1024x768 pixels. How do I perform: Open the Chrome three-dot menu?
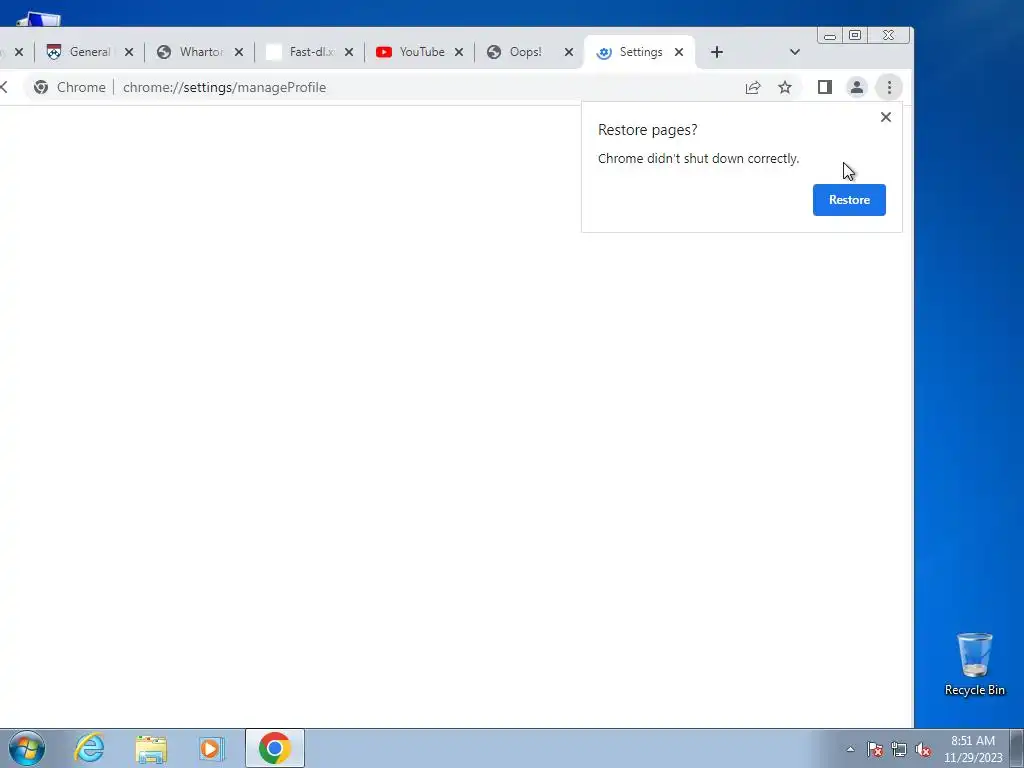[889, 87]
